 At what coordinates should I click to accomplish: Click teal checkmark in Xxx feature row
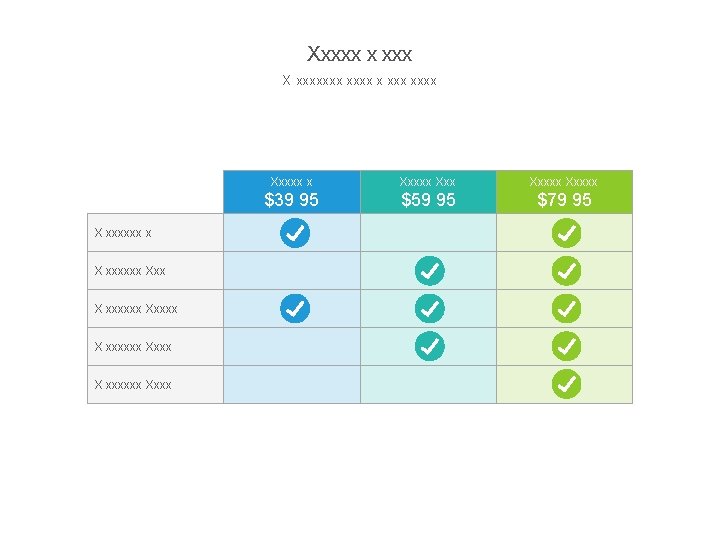pyautogui.click(x=429, y=271)
